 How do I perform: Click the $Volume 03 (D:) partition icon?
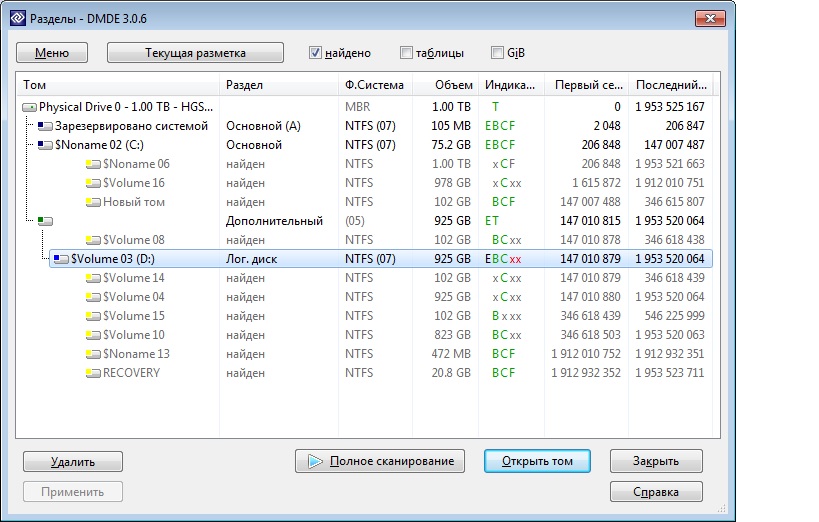61,259
